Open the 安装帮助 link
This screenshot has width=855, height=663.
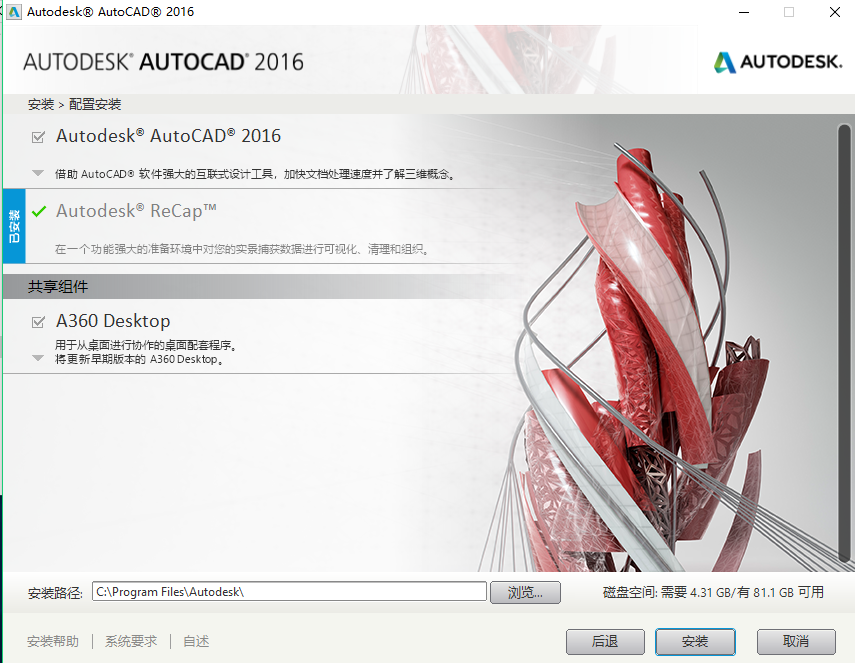pyautogui.click(x=53, y=641)
